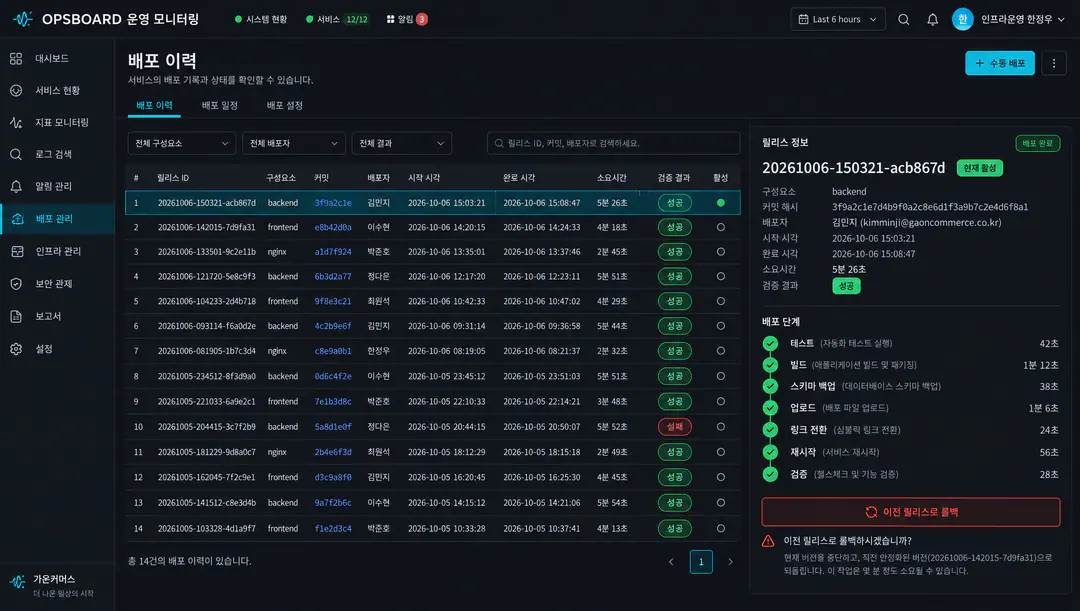Open the Last 6 hours time range dropdown
1080x611 pixels.
pyautogui.click(x=838, y=19)
